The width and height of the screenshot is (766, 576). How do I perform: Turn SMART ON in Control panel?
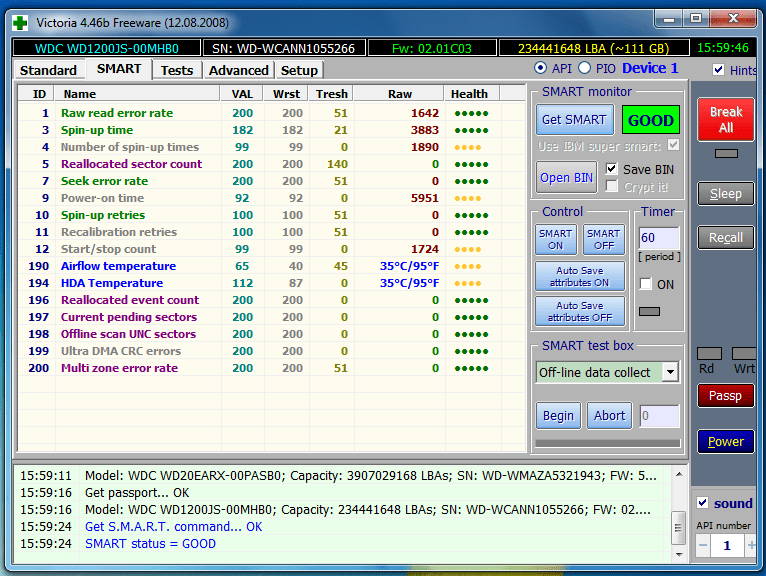point(556,240)
